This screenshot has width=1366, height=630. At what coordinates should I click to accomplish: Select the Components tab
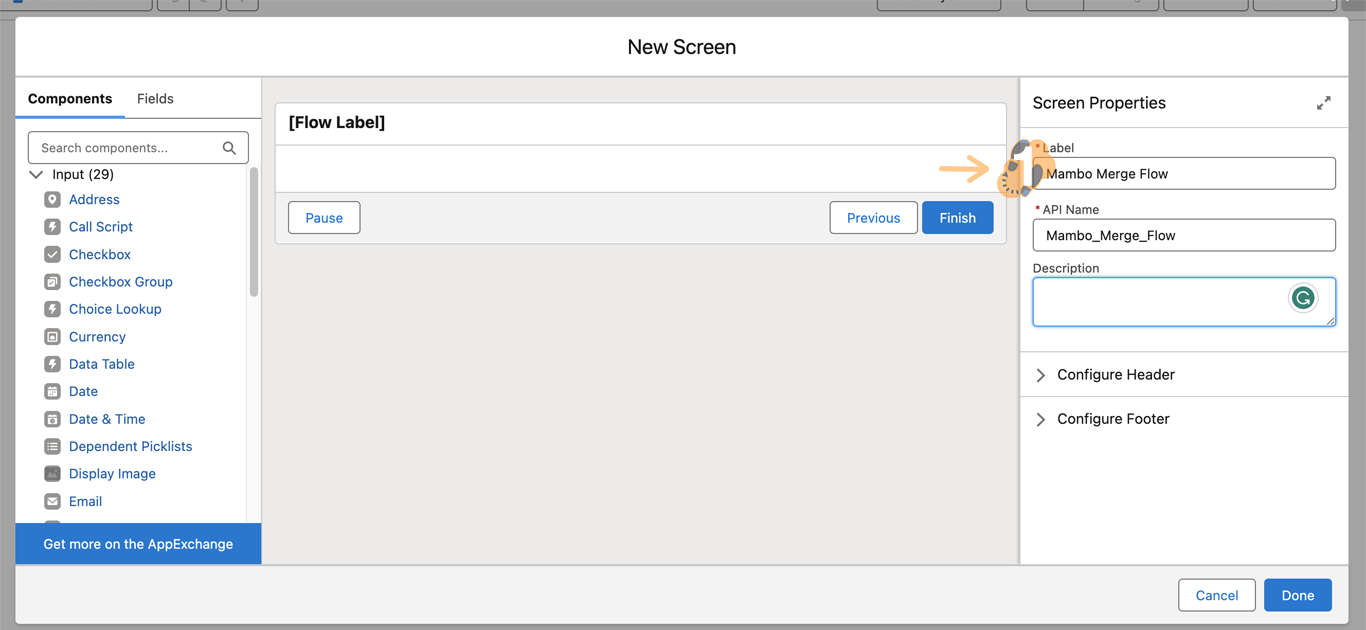pos(70,99)
